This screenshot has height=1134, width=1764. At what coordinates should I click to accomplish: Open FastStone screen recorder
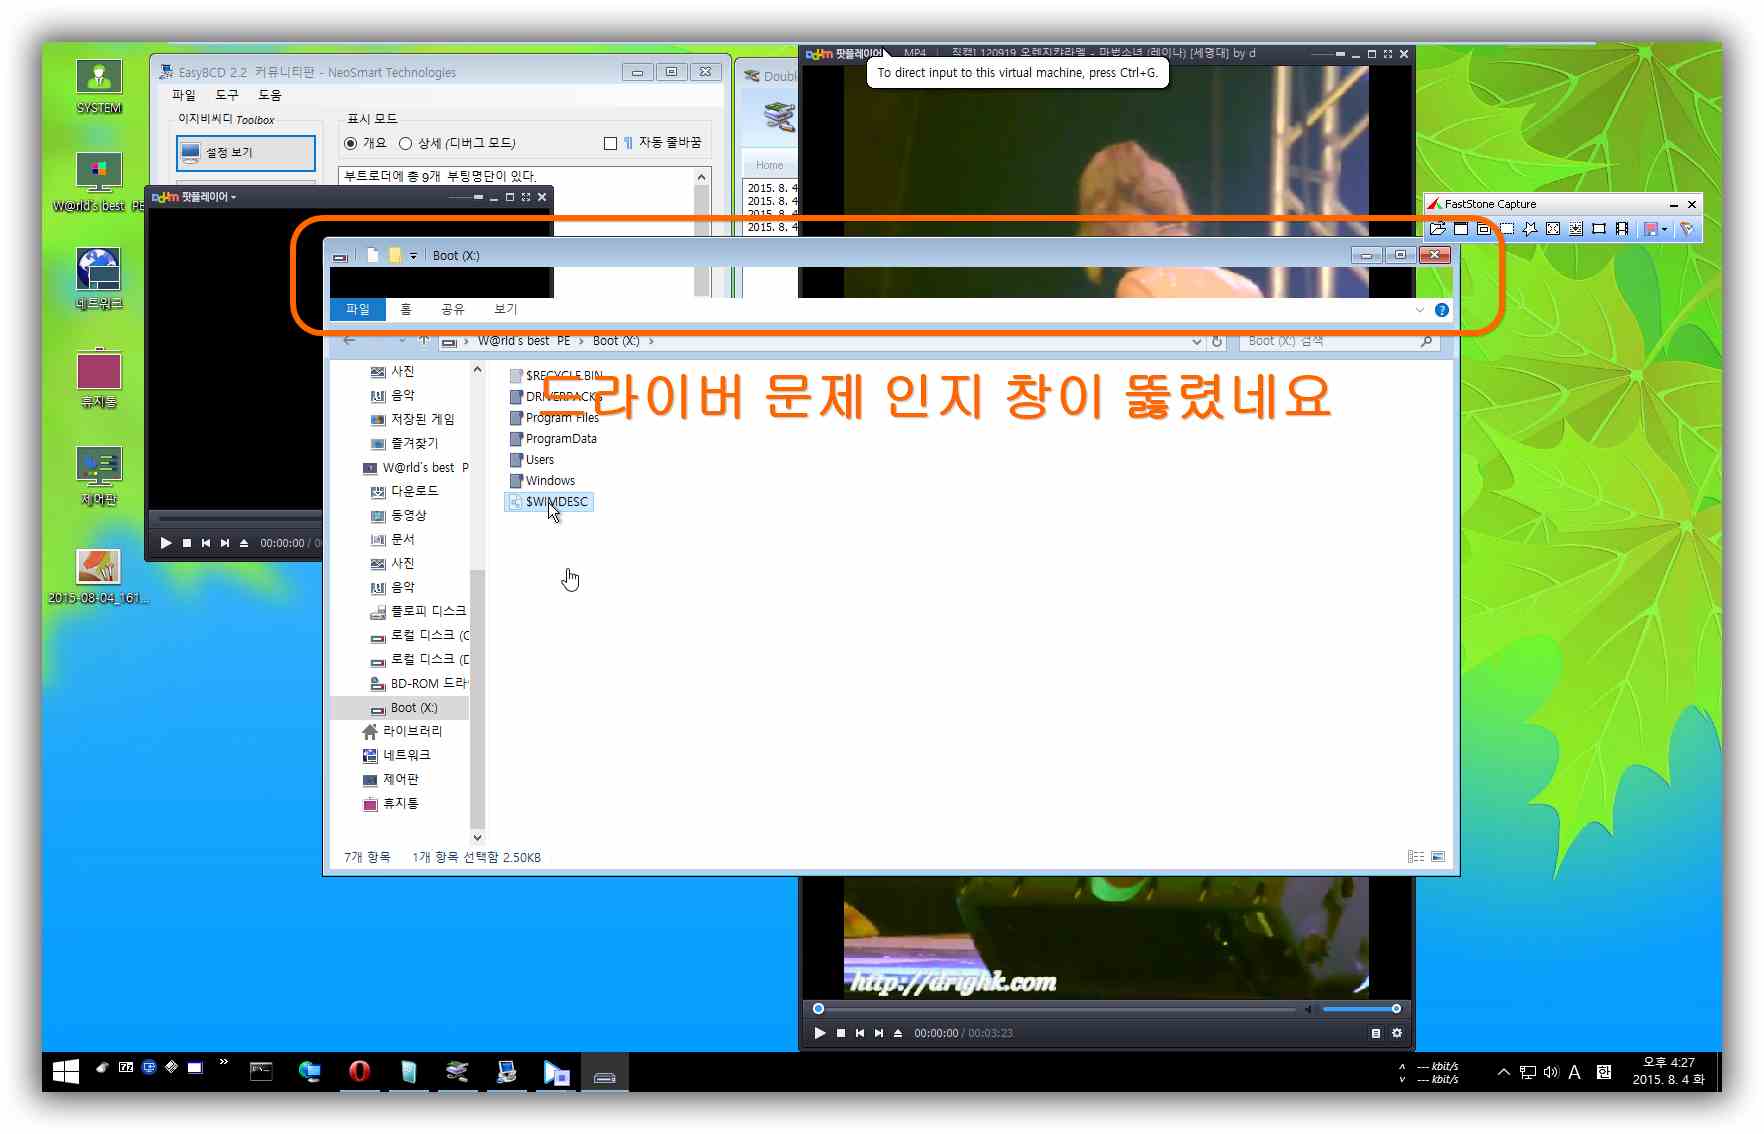pos(1622,229)
